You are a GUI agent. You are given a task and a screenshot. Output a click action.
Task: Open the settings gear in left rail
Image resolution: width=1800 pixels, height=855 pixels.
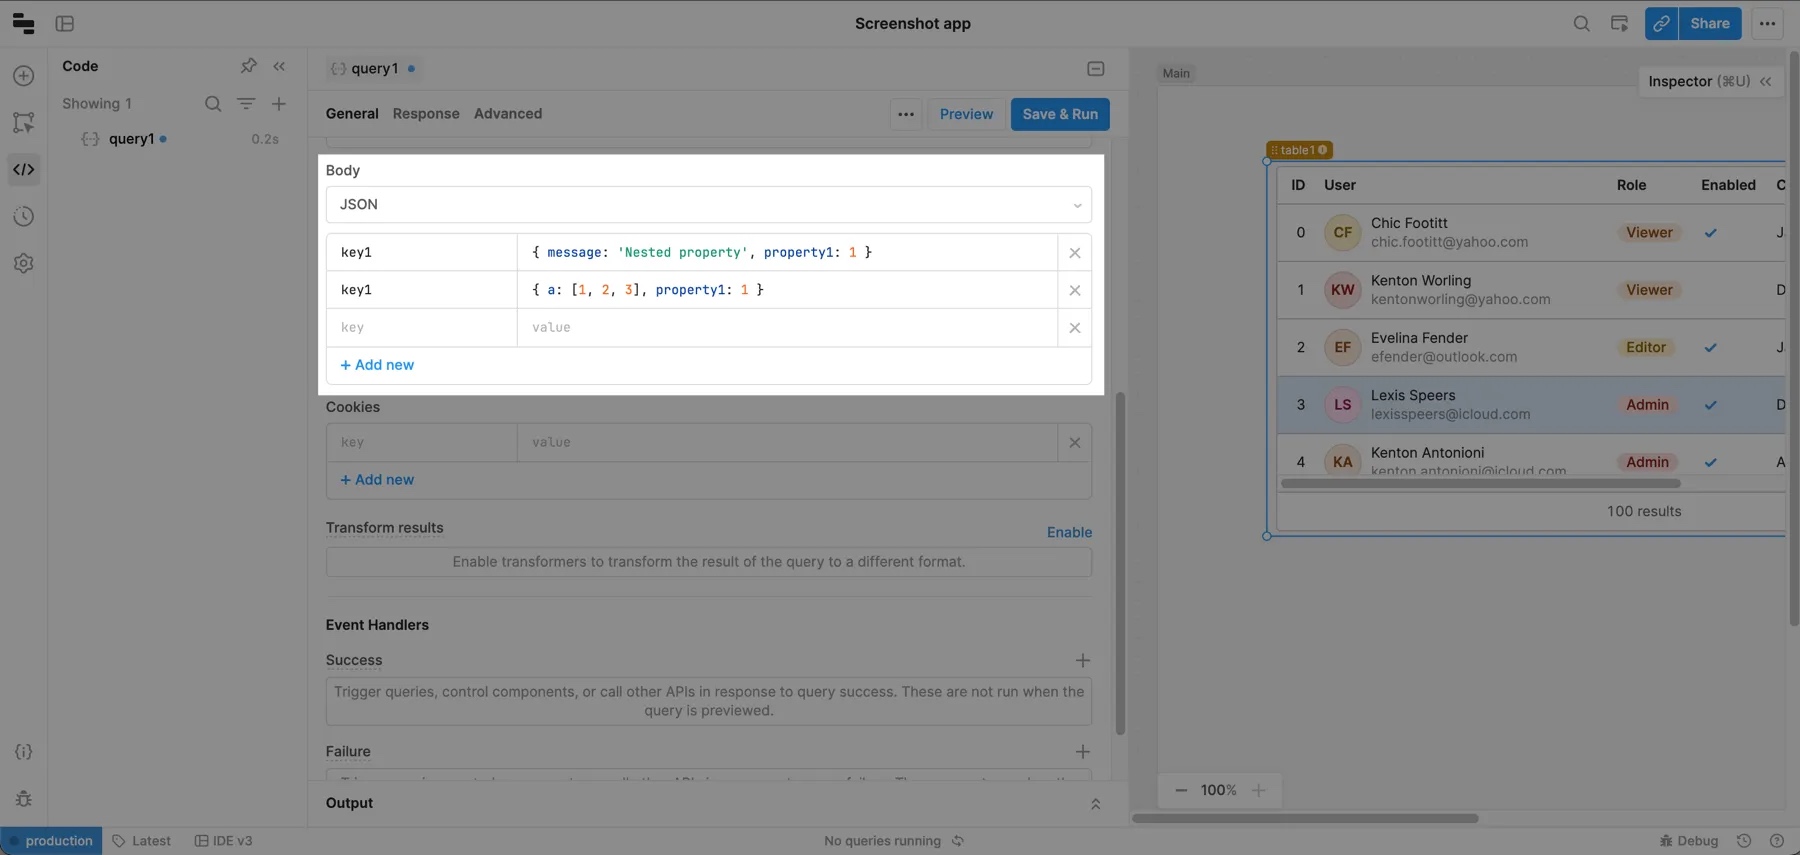tap(24, 263)
